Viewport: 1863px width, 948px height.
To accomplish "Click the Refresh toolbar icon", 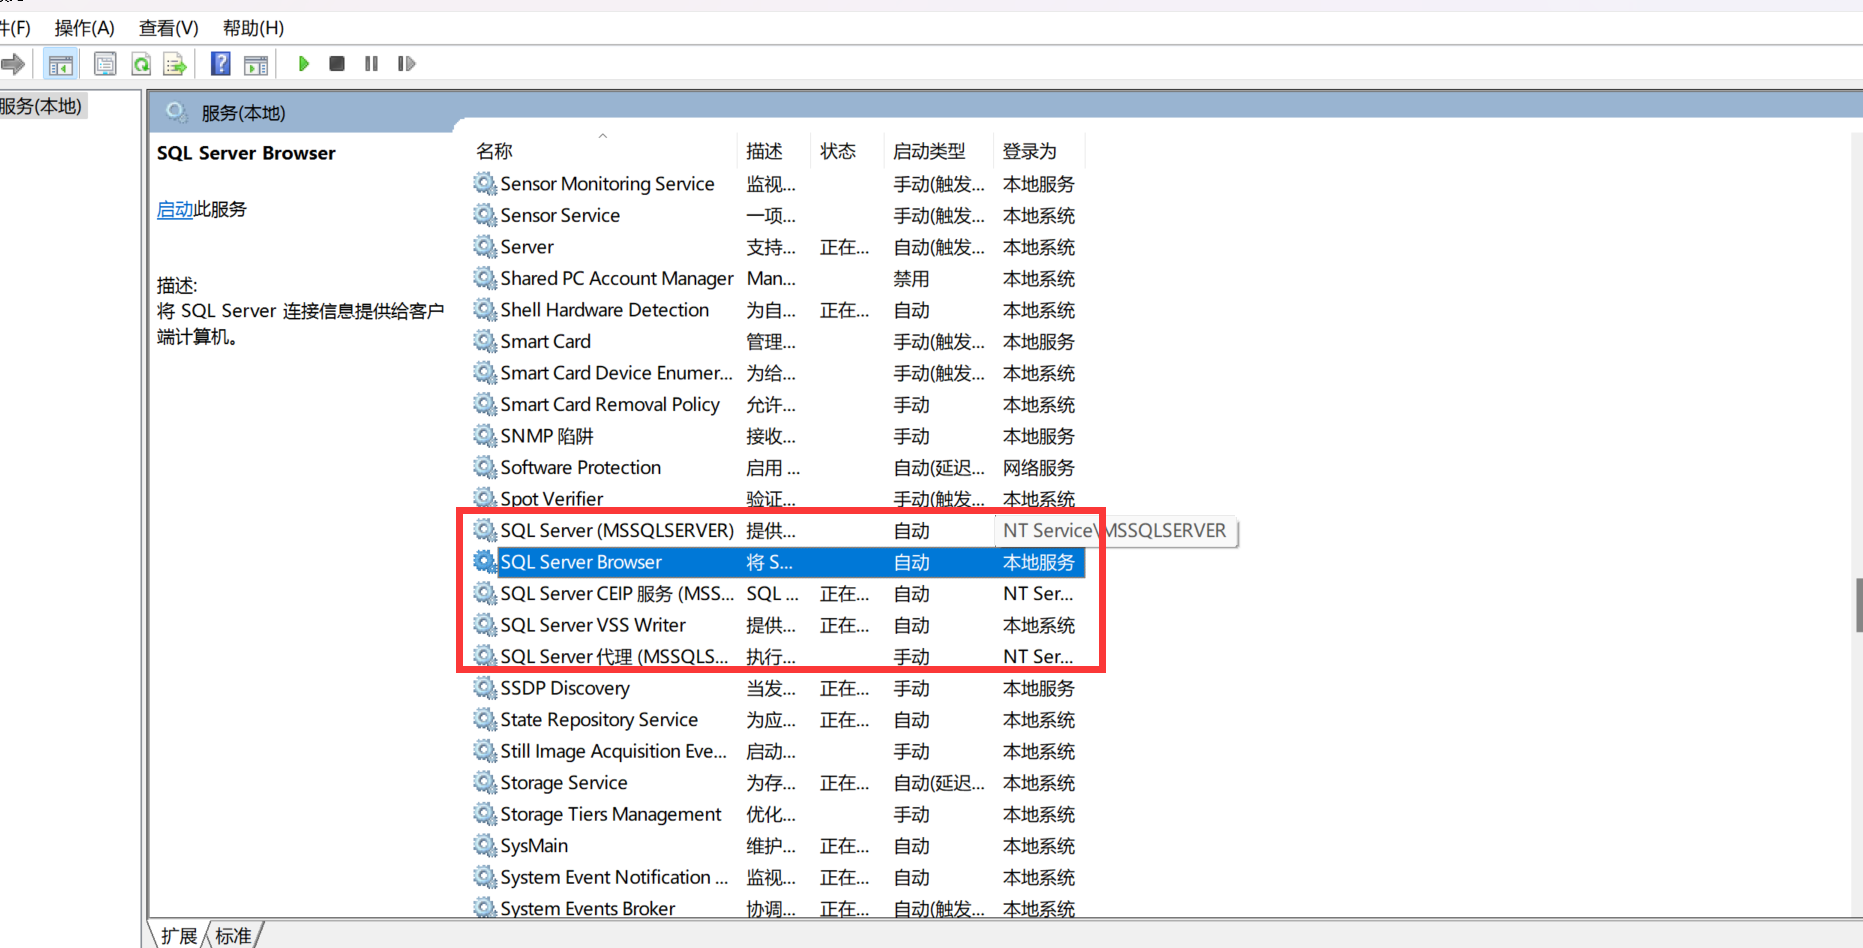I will point(141,64).
